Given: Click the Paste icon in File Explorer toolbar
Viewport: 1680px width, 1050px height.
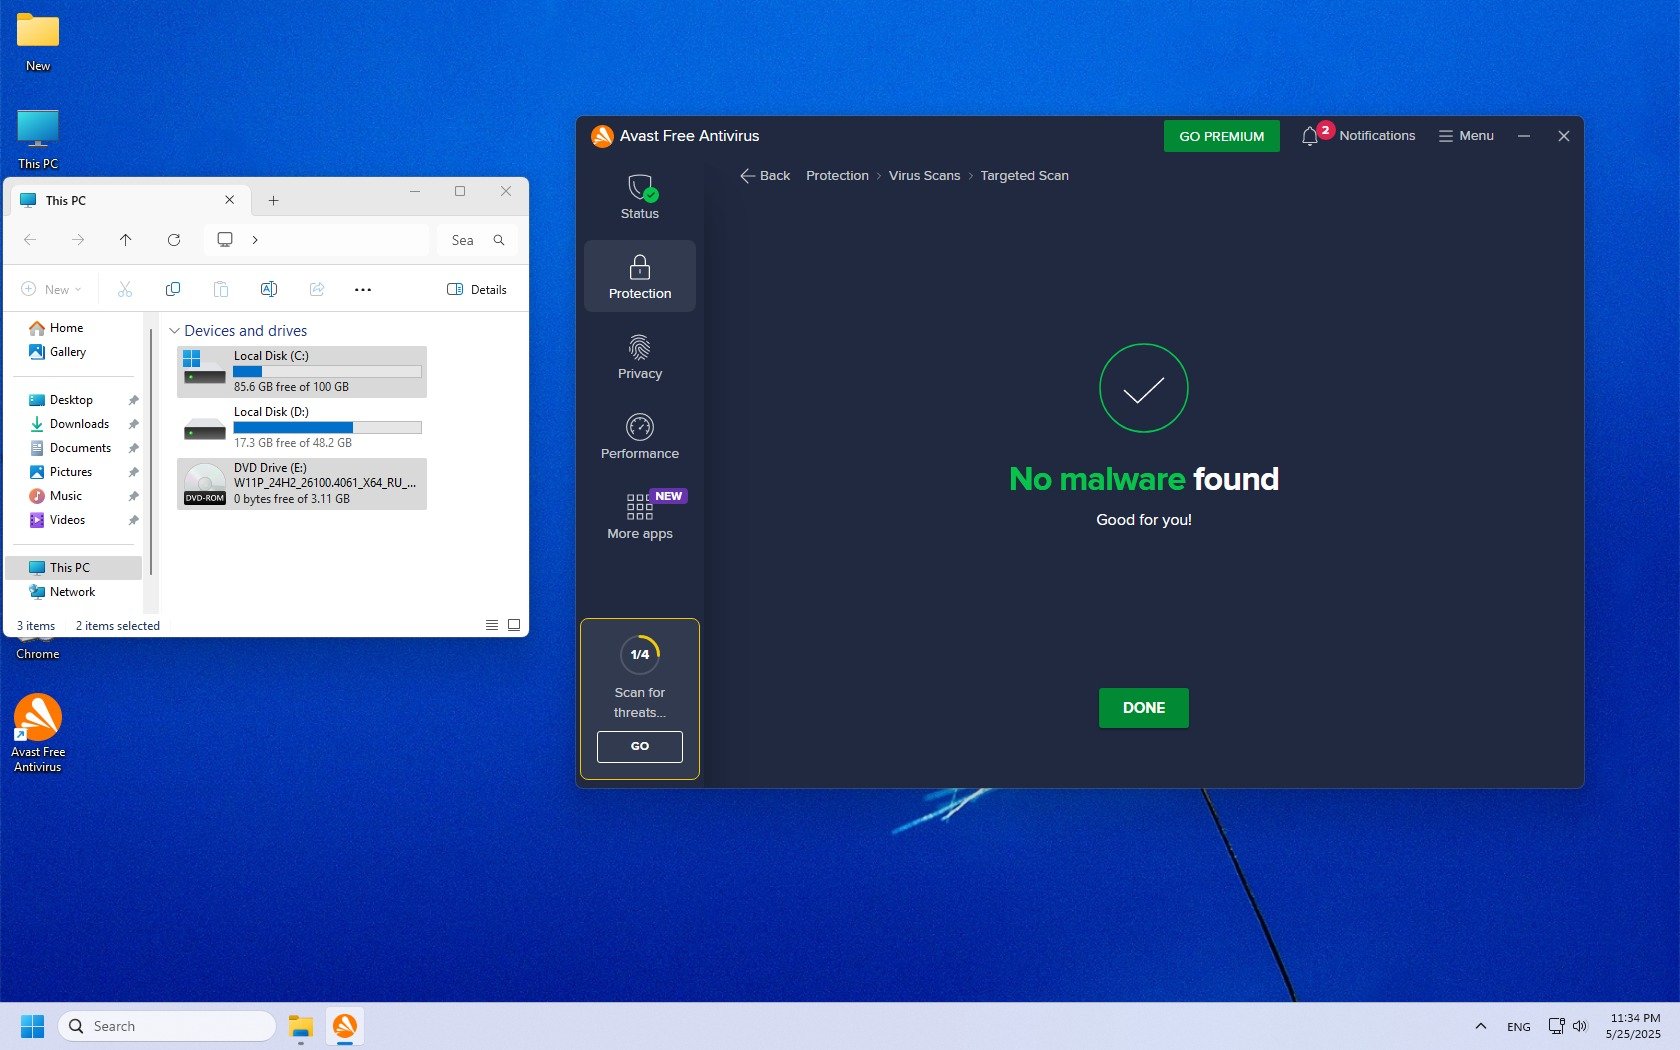Looking at the screenshot, I should coord(221,290).
